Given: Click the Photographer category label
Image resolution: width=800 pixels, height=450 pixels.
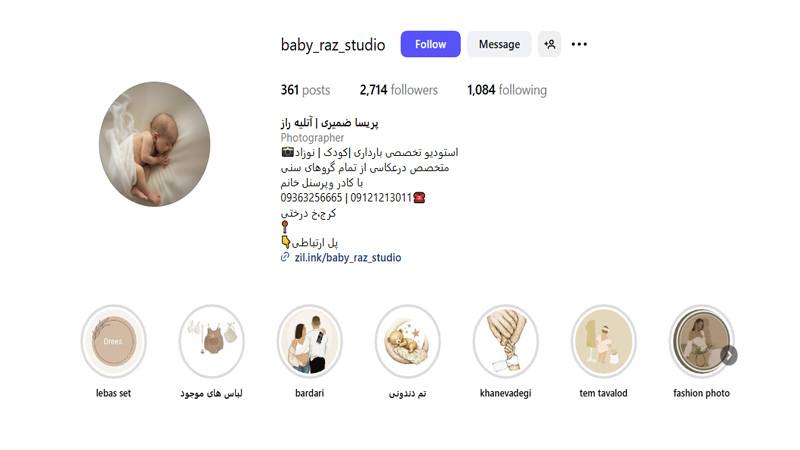Looking at the screenshot, I should pyautogui.click(x=312, y=138).
